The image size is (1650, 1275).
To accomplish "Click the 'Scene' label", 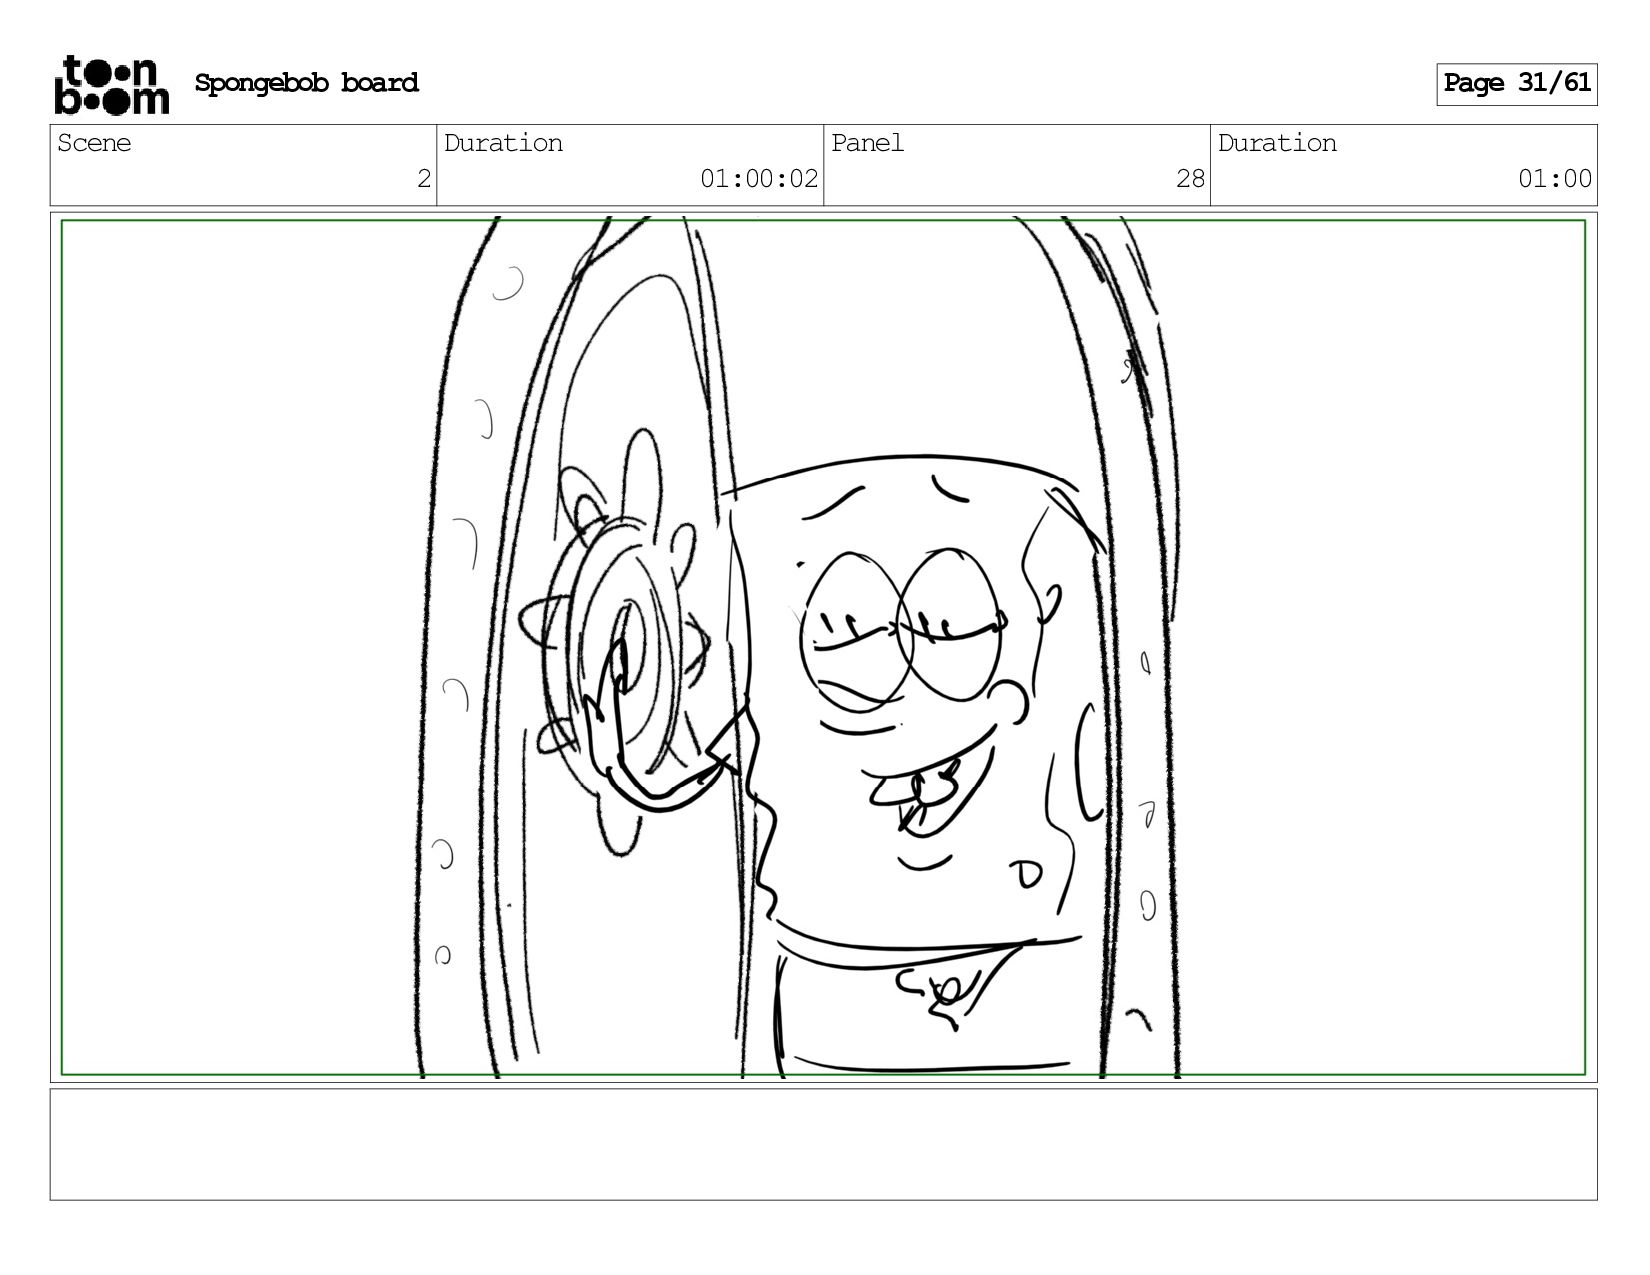I will click(94, 143).
